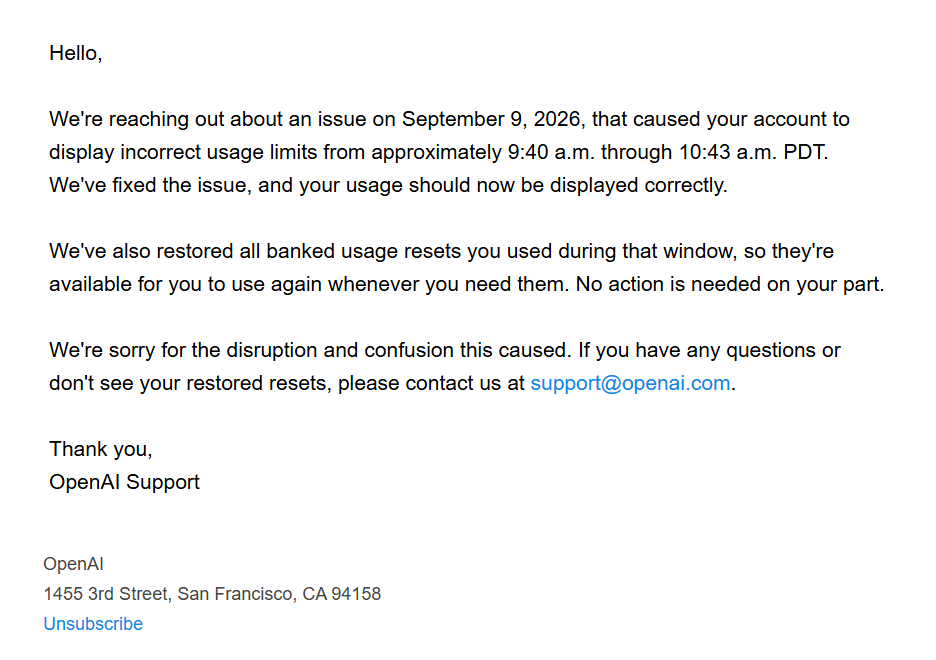Click the 'We've fixed the issue' sentence
This screenshot has width=936, height=660.
click(388, 186)
